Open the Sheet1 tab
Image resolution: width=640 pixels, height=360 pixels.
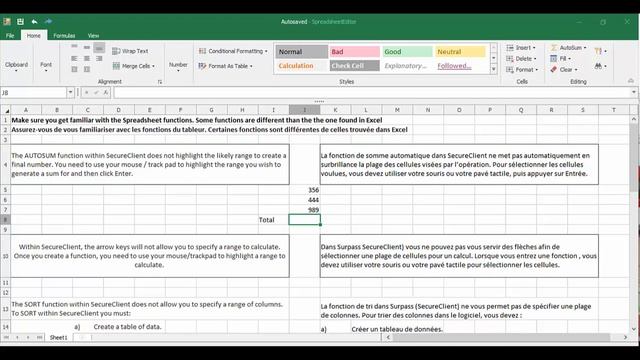coord(58,338)
